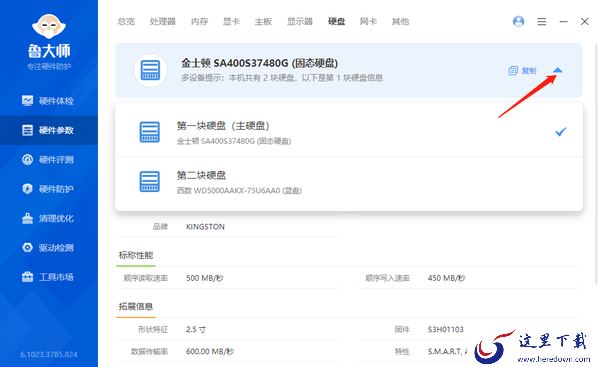Click the checkmark on the first disk
The width and height of the screenshot is (600, 367).
pyautogui.click(x=561, y=132)
